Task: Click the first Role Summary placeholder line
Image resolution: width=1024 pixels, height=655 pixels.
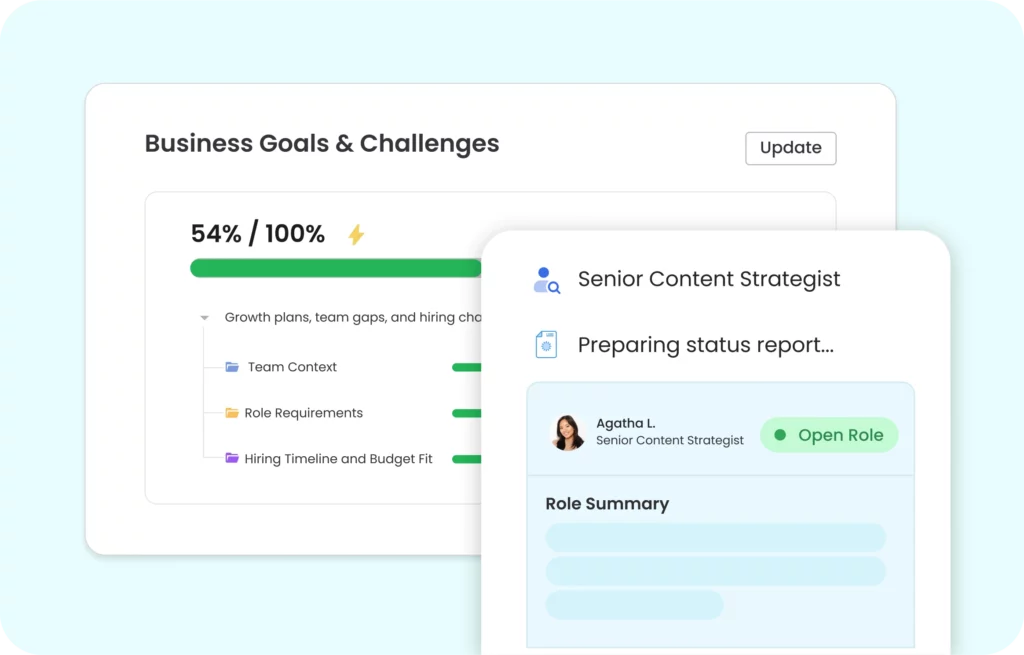Action: point(715,538)
